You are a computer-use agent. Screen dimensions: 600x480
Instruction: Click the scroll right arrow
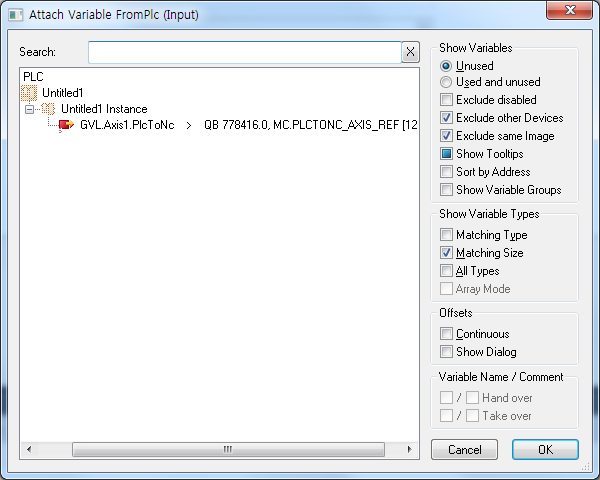[409, 449]
